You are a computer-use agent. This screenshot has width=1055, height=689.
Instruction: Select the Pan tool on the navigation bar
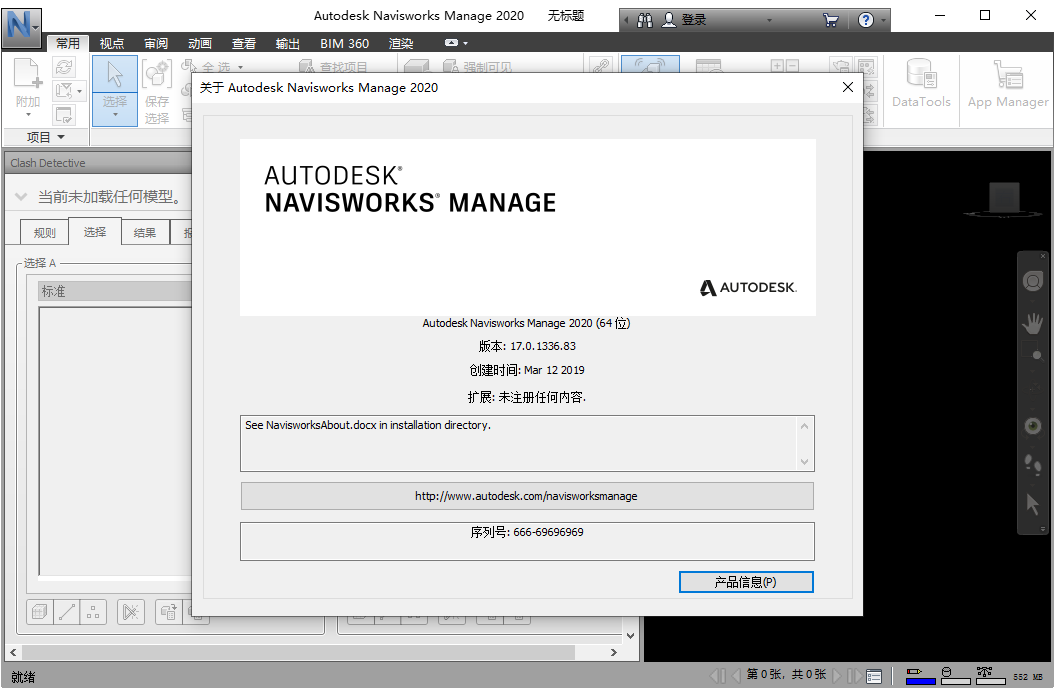(1033, 322)
